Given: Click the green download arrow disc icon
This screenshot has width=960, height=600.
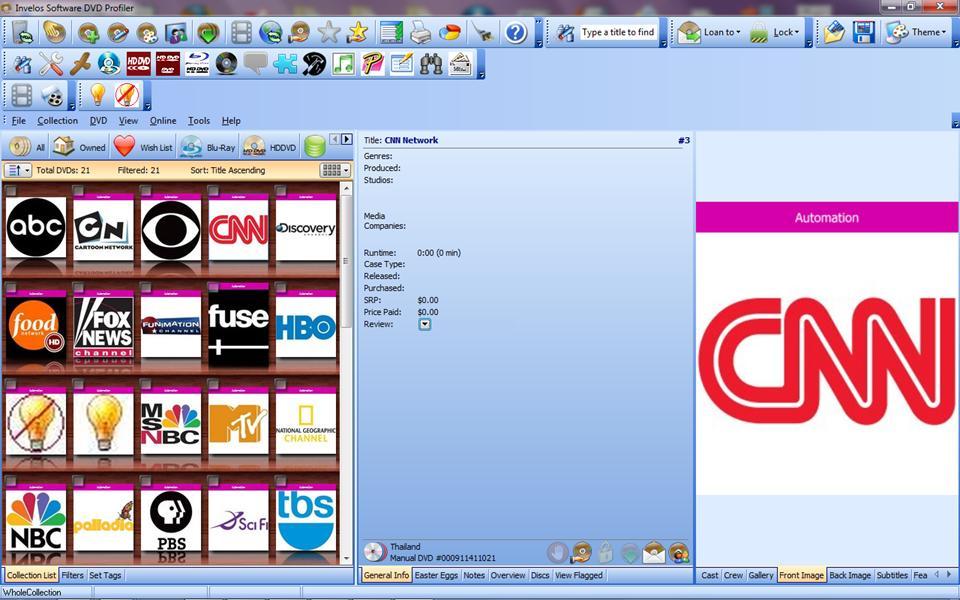Looking at the screenshot, I should pyautogui.click(x=208, y=32).
